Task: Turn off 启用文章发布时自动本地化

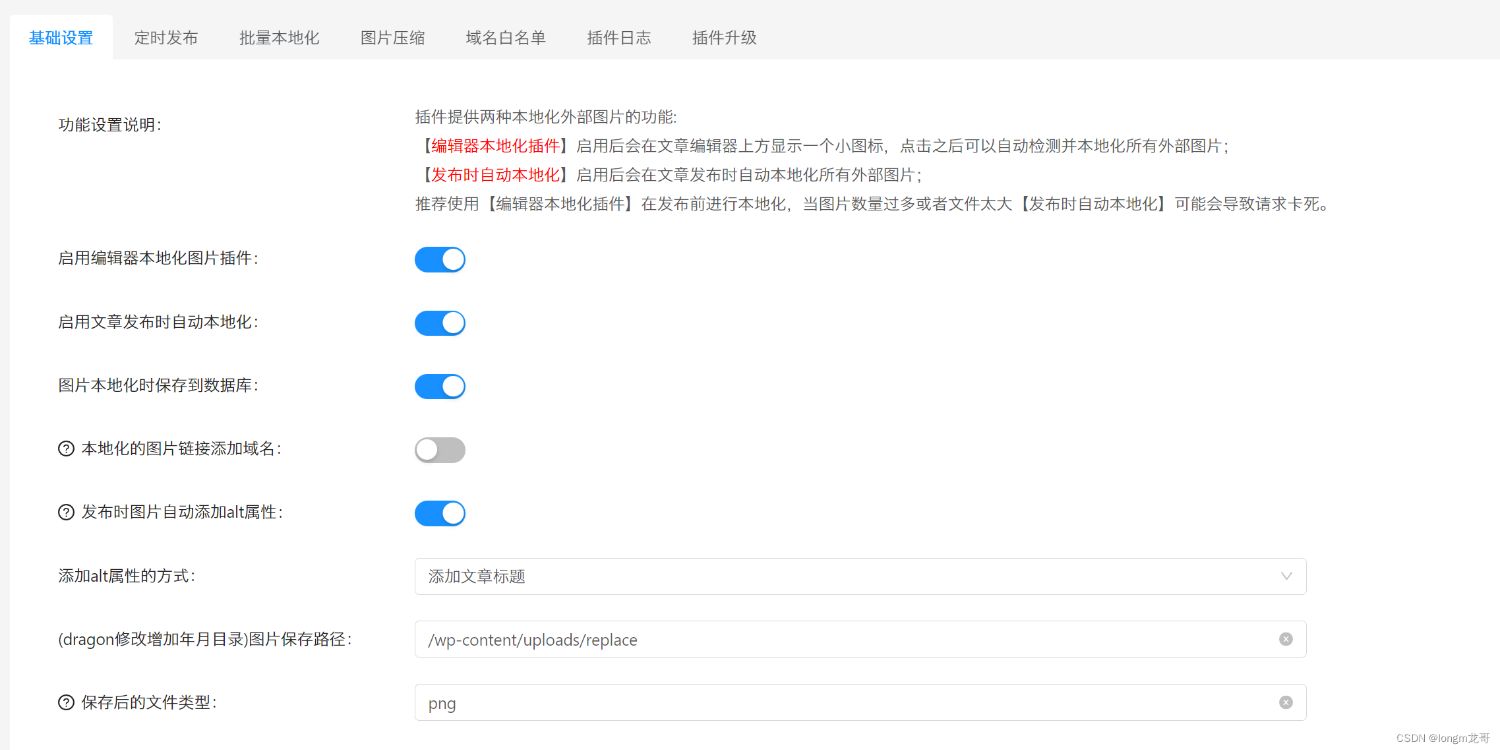Action: click(x=440, y=322)
